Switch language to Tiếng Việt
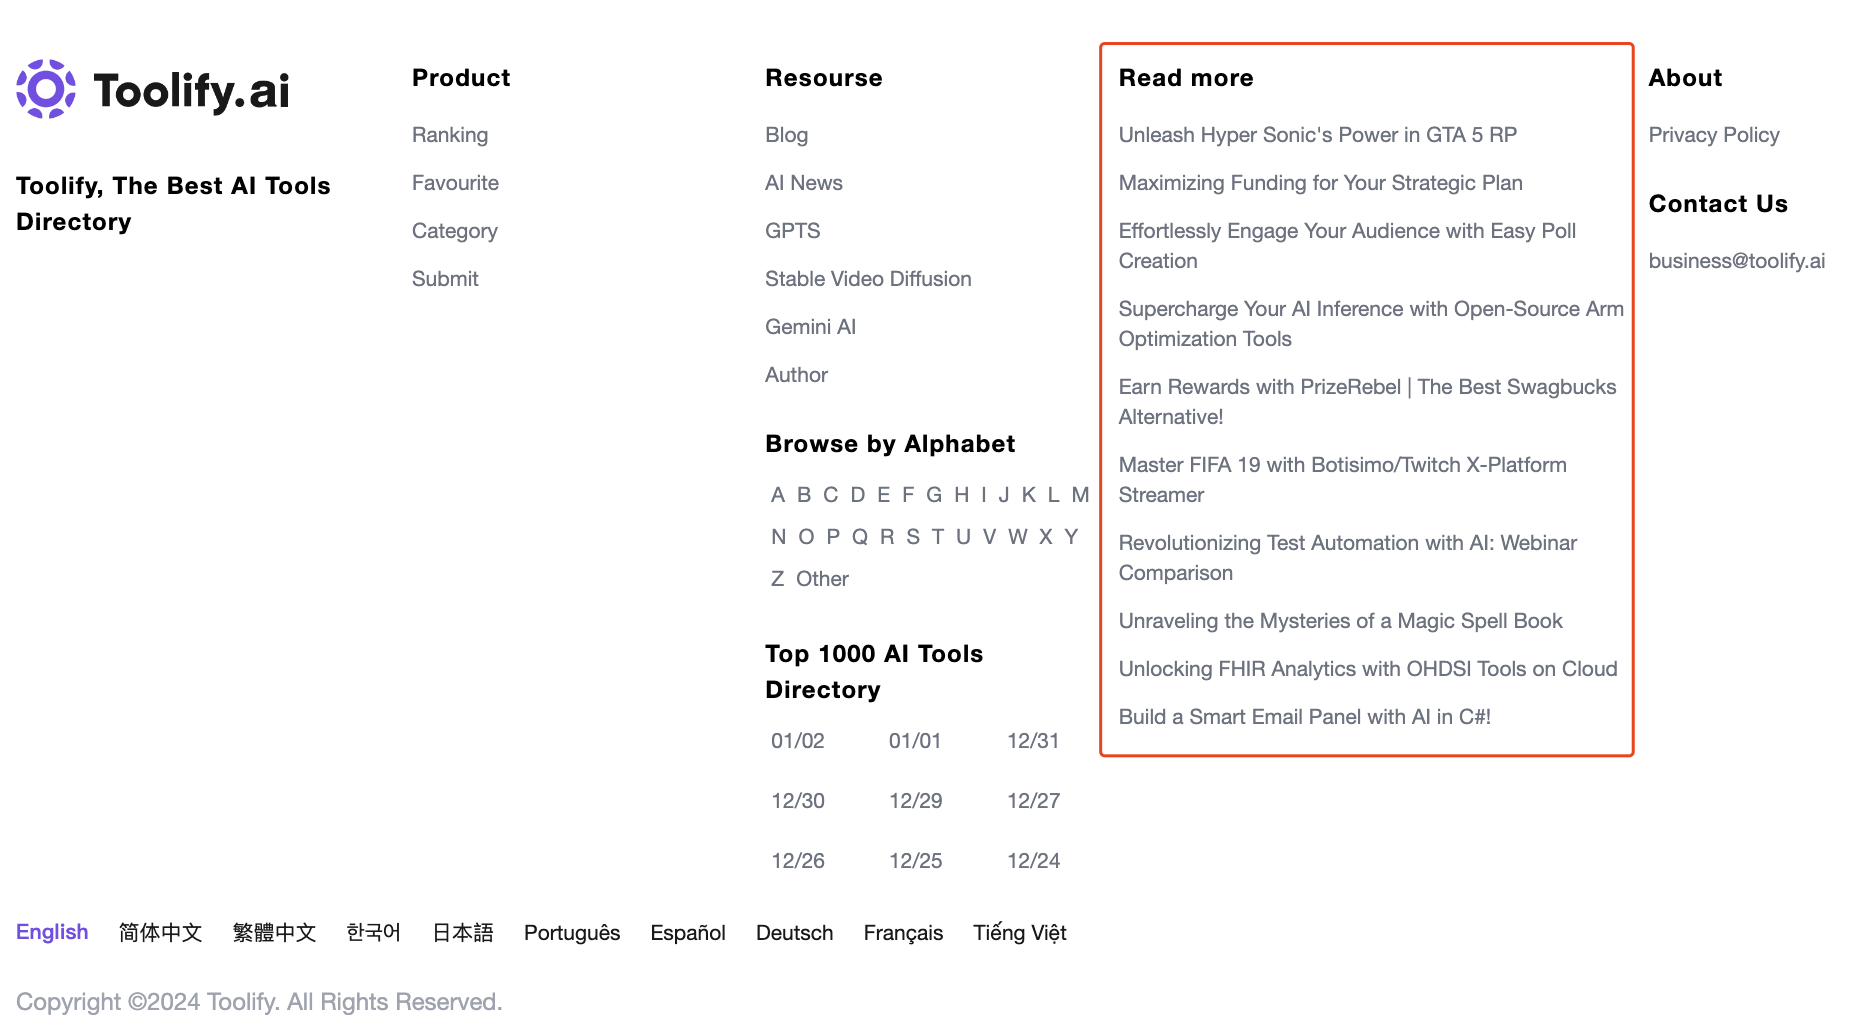This screenshot has width=1854, height=1032. pyautogui.click(x=1020, y=933)
